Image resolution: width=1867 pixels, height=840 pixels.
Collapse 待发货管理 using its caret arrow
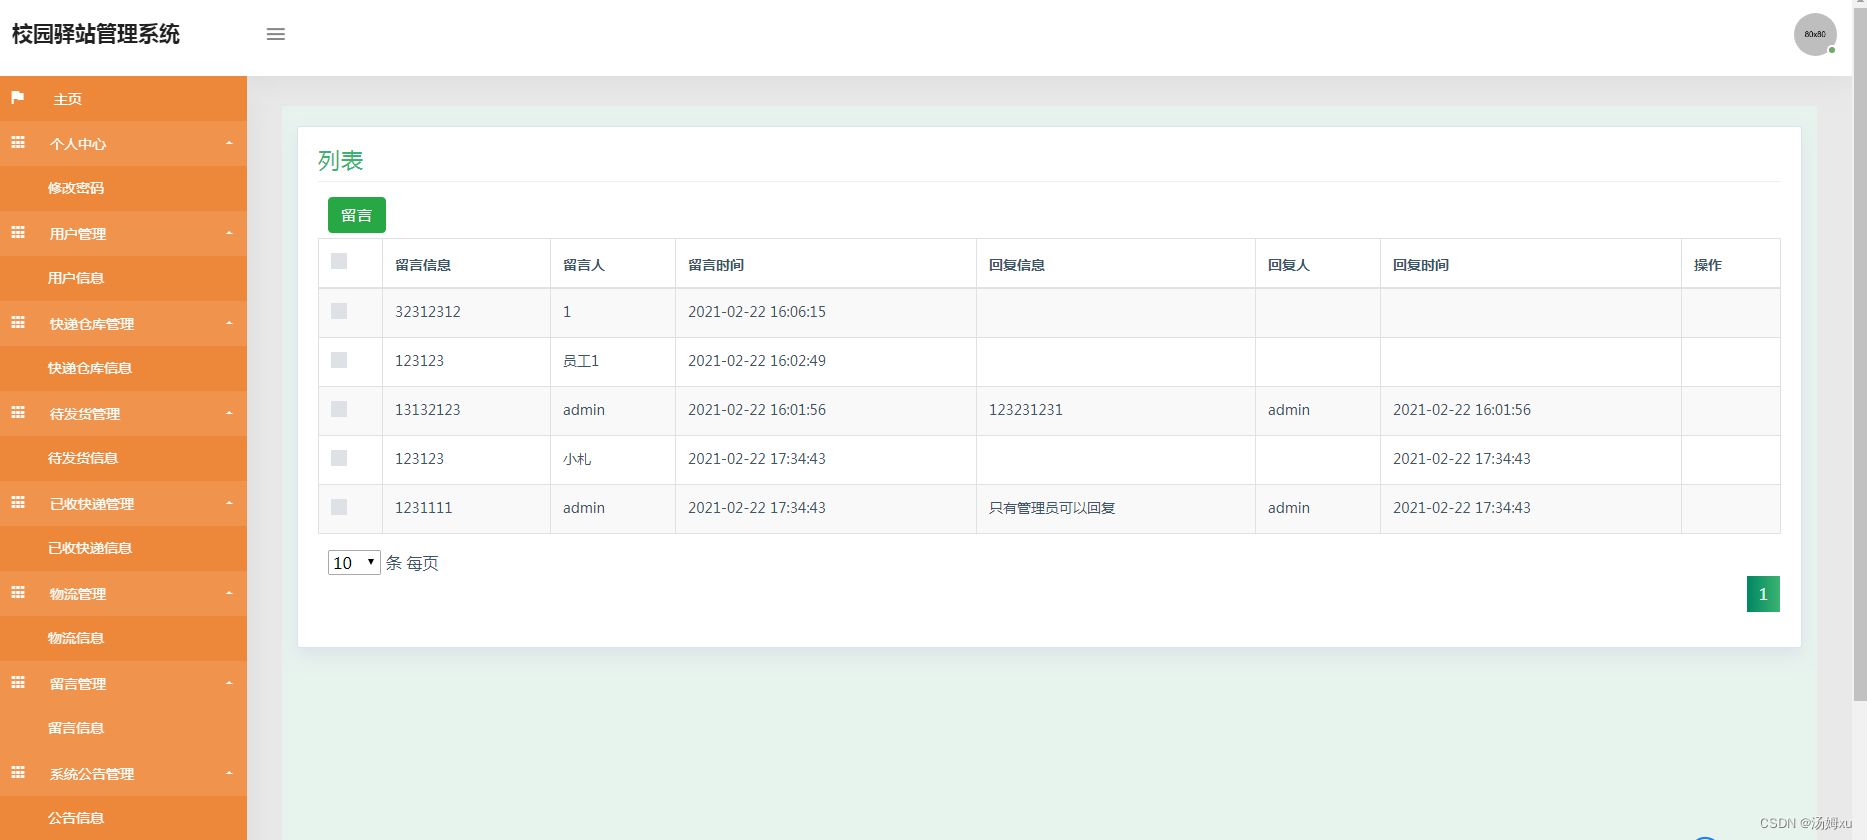click(x=229, y=413)
